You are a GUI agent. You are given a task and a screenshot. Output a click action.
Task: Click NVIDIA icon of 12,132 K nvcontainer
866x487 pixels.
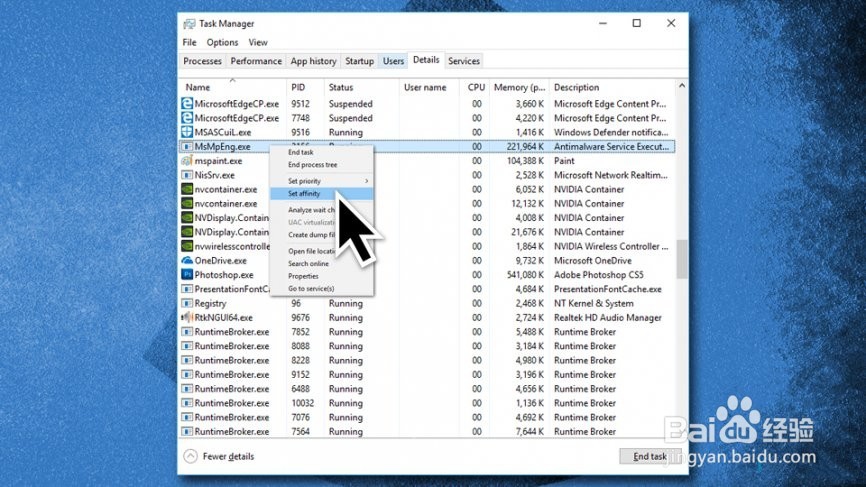click(x=187, y=203)
